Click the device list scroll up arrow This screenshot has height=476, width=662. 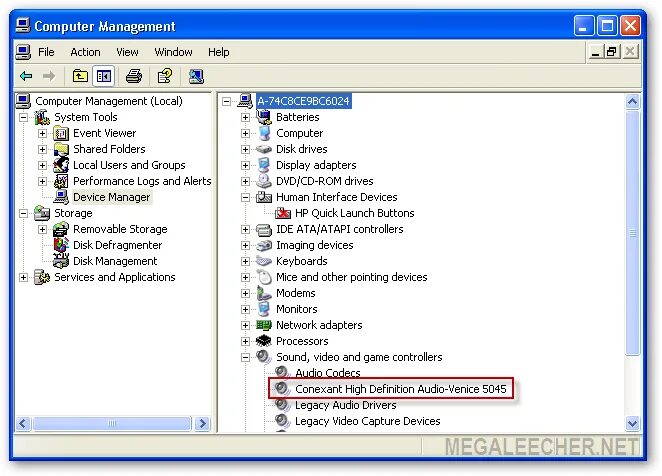coord(632,101)
